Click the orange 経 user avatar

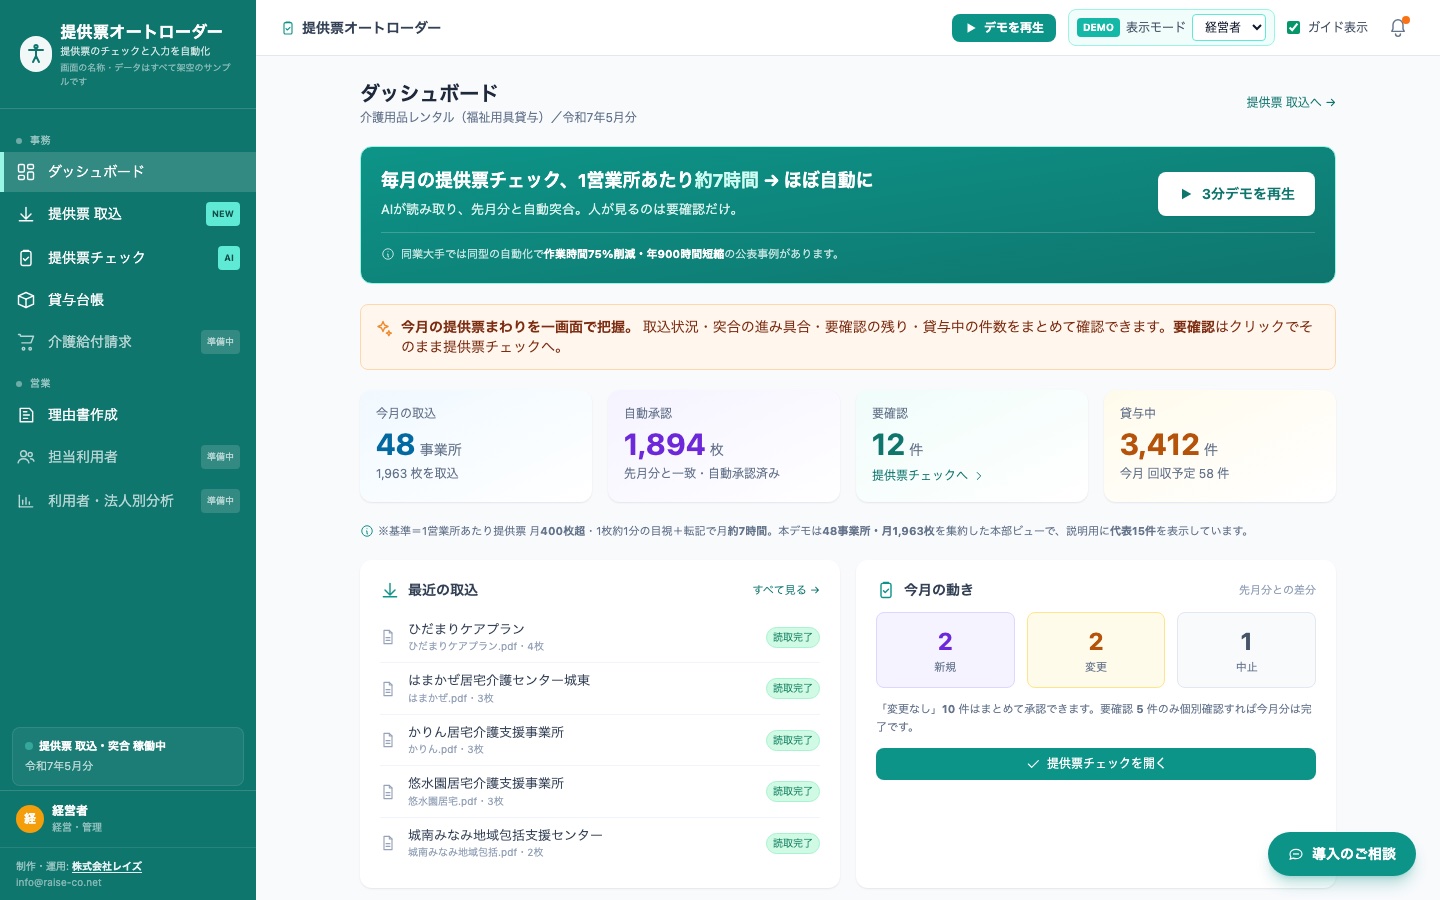(30, 818)
